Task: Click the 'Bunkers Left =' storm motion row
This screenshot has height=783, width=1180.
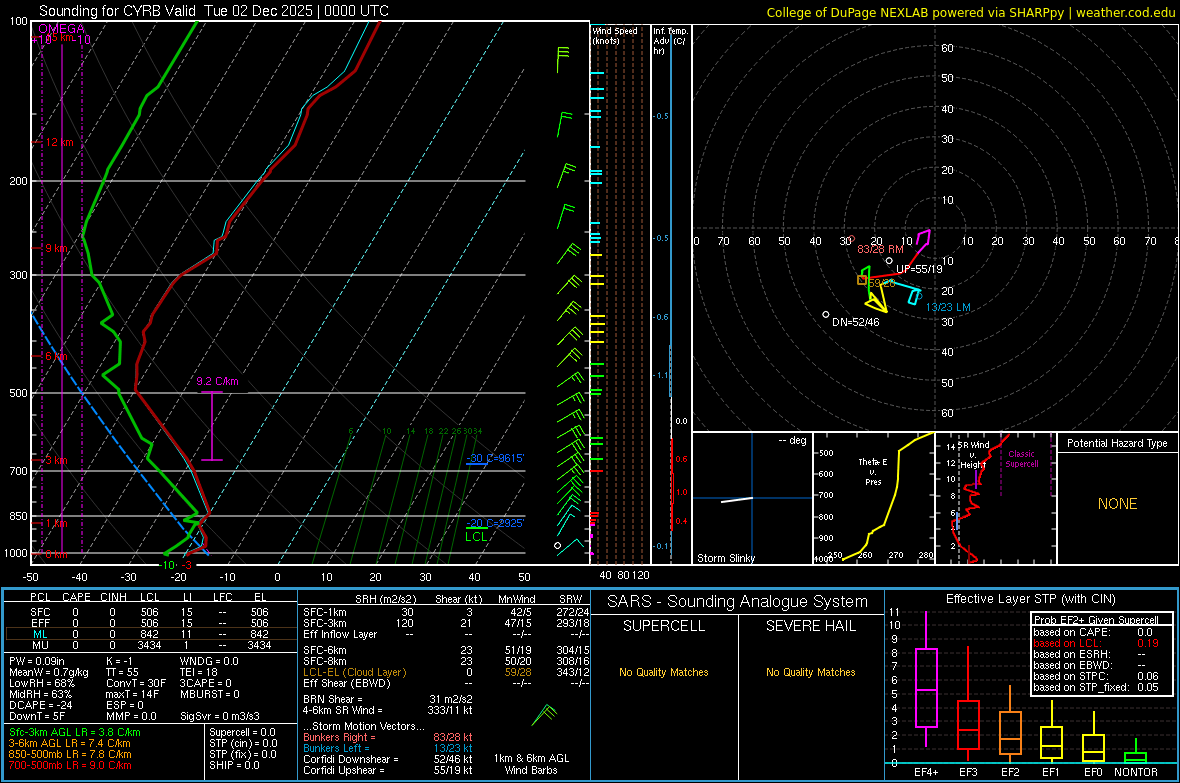Action: 388,748
